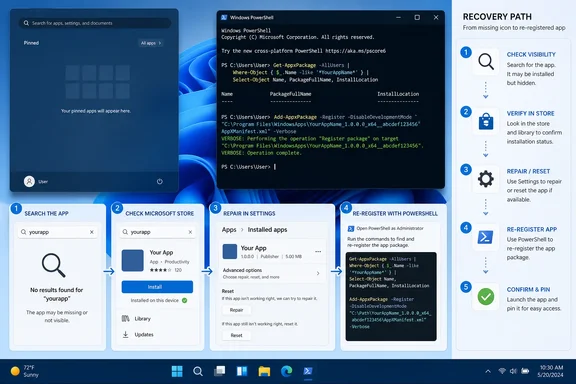Click the battery tray icon
This screenshot has width=576, height=384.
tap(525, 371)
